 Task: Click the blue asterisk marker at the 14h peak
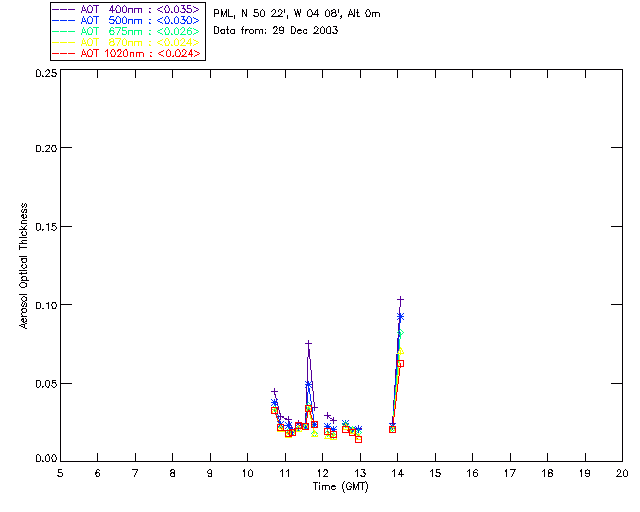tap(400, 316)
